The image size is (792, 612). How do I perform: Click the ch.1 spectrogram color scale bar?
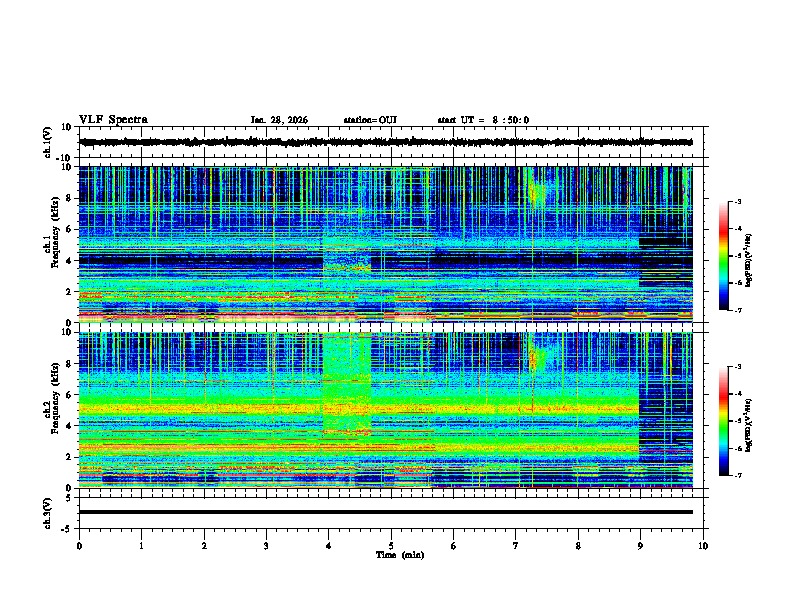[x=723, y=256]
